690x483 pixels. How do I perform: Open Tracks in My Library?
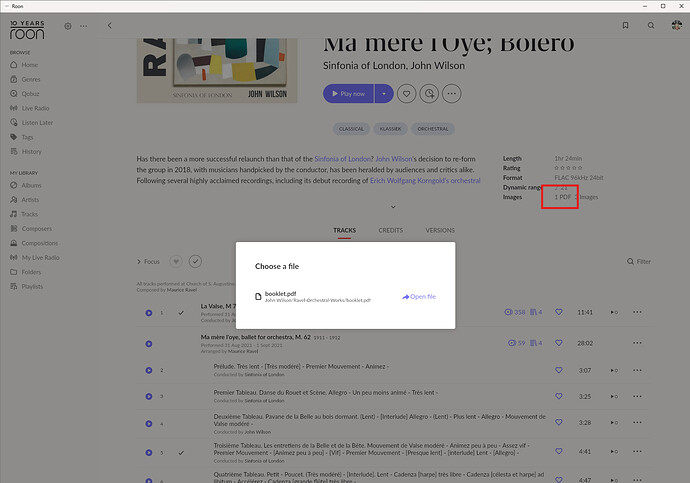(24, 214)
